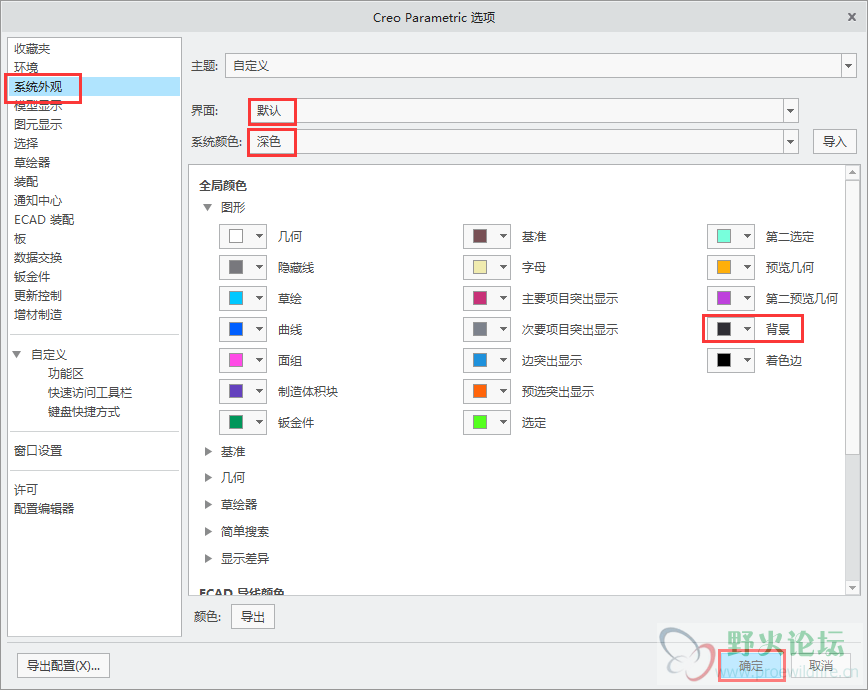
Task: Click the black 着色边 color swatch
Action: pyautogui.click(x=724, y=361)
